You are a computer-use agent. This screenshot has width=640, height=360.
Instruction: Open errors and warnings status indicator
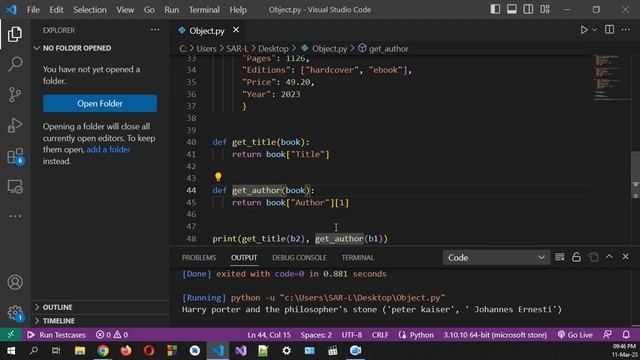click(x=112, y=335)
